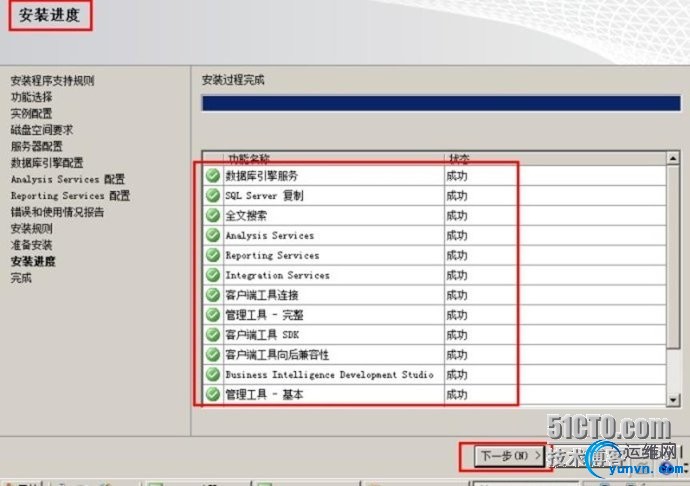Viewport: 690px width, 486px height.
Task: Click the Business Intelligence Development Studio check icon
Action: (213, 374)
